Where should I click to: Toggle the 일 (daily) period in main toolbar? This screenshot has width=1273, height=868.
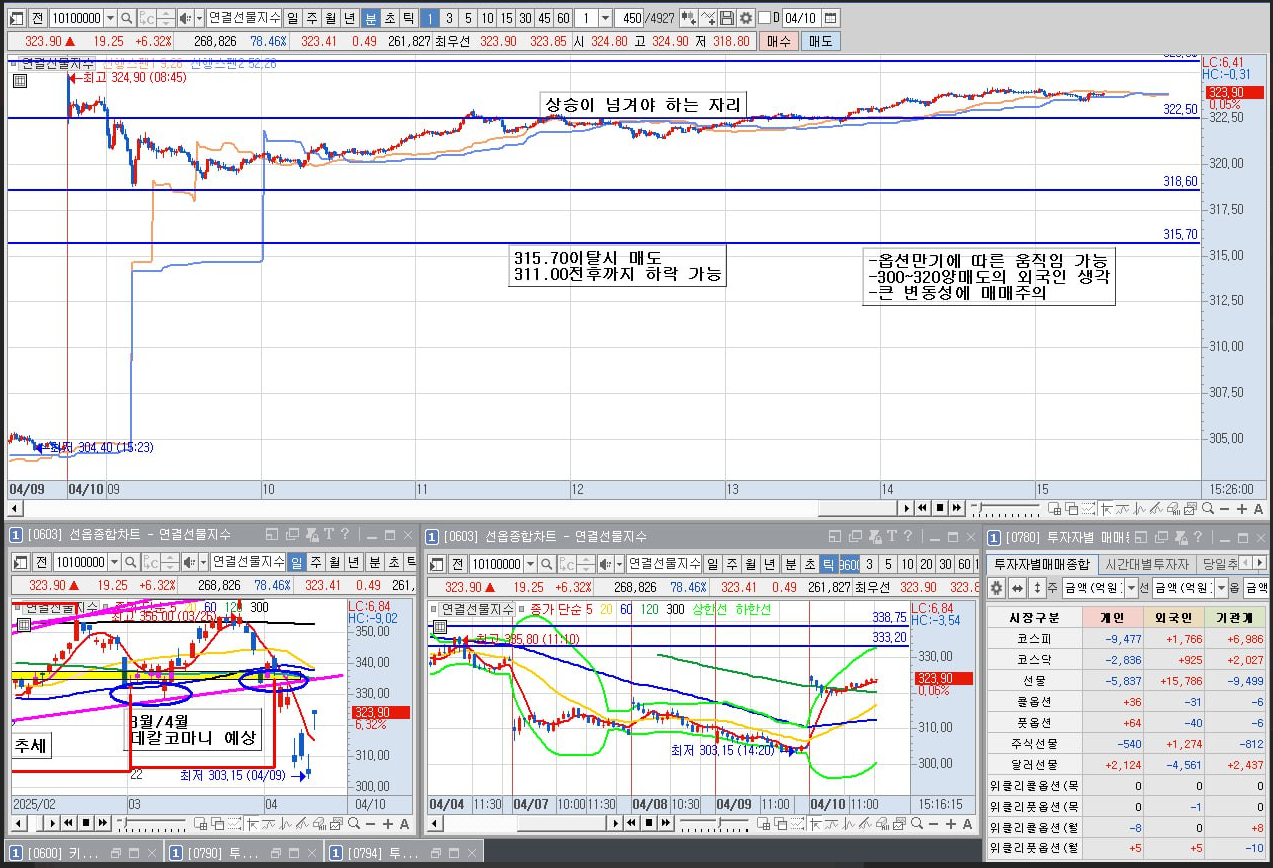pyautogui.click(x=292, y=18)
